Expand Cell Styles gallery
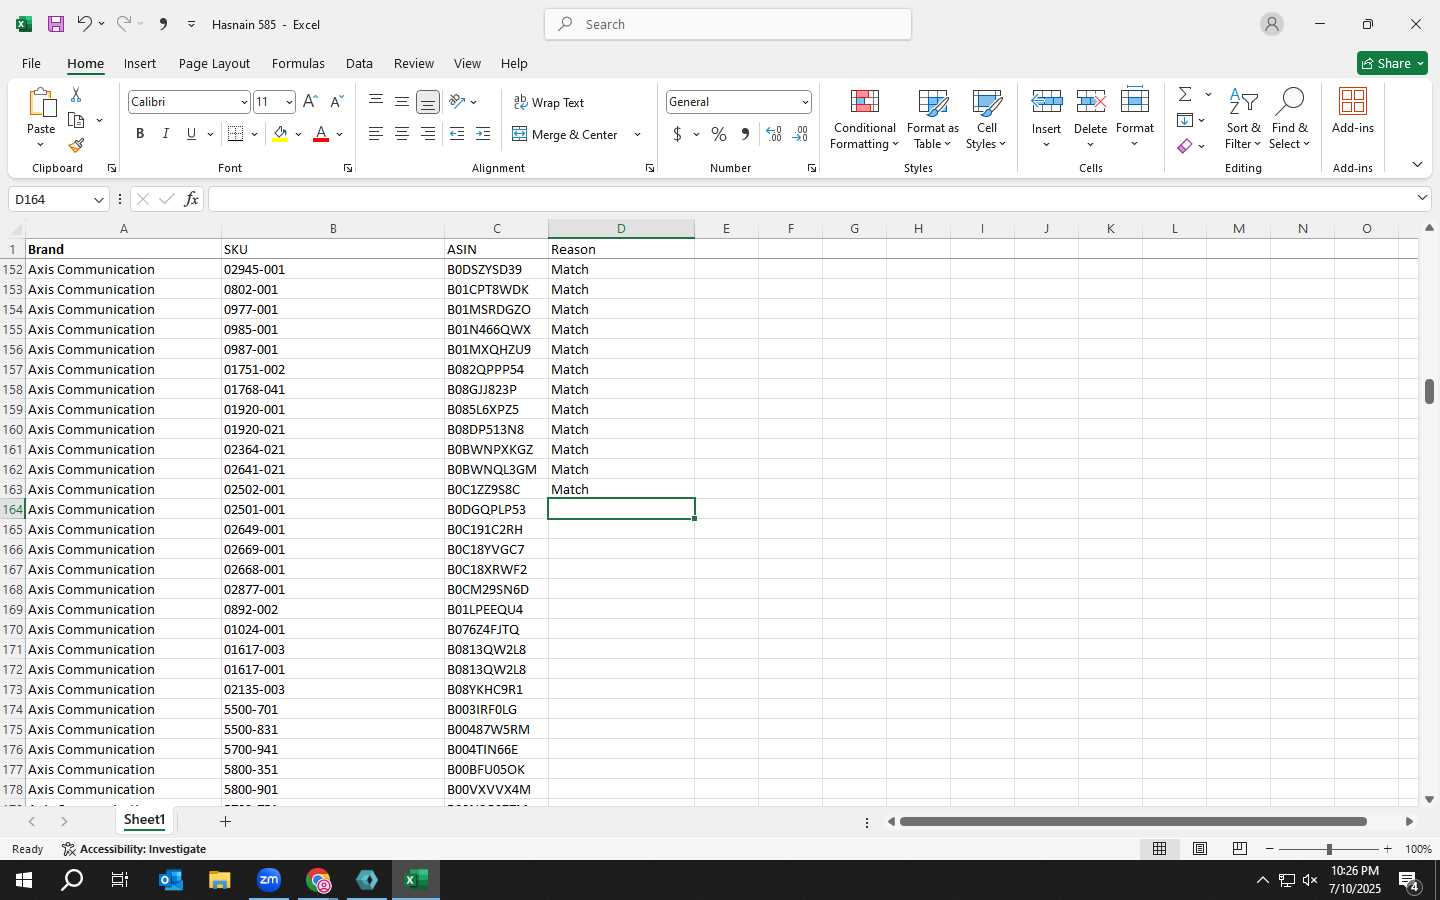This screenshot has width=1440, height=900. 986,119
